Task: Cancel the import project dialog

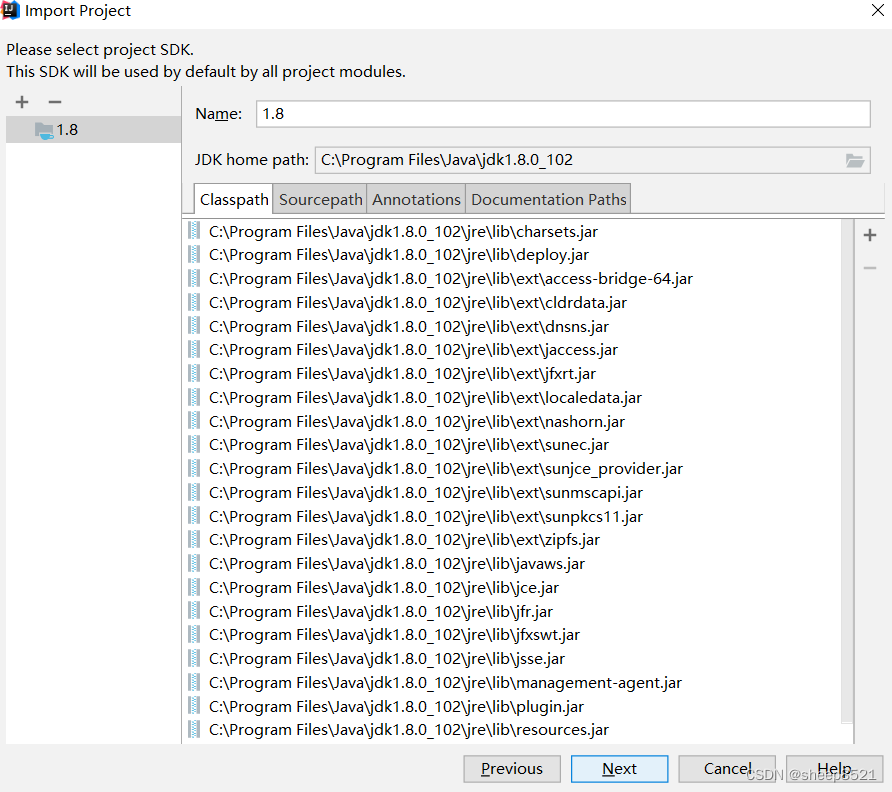Action: [727, 769]
